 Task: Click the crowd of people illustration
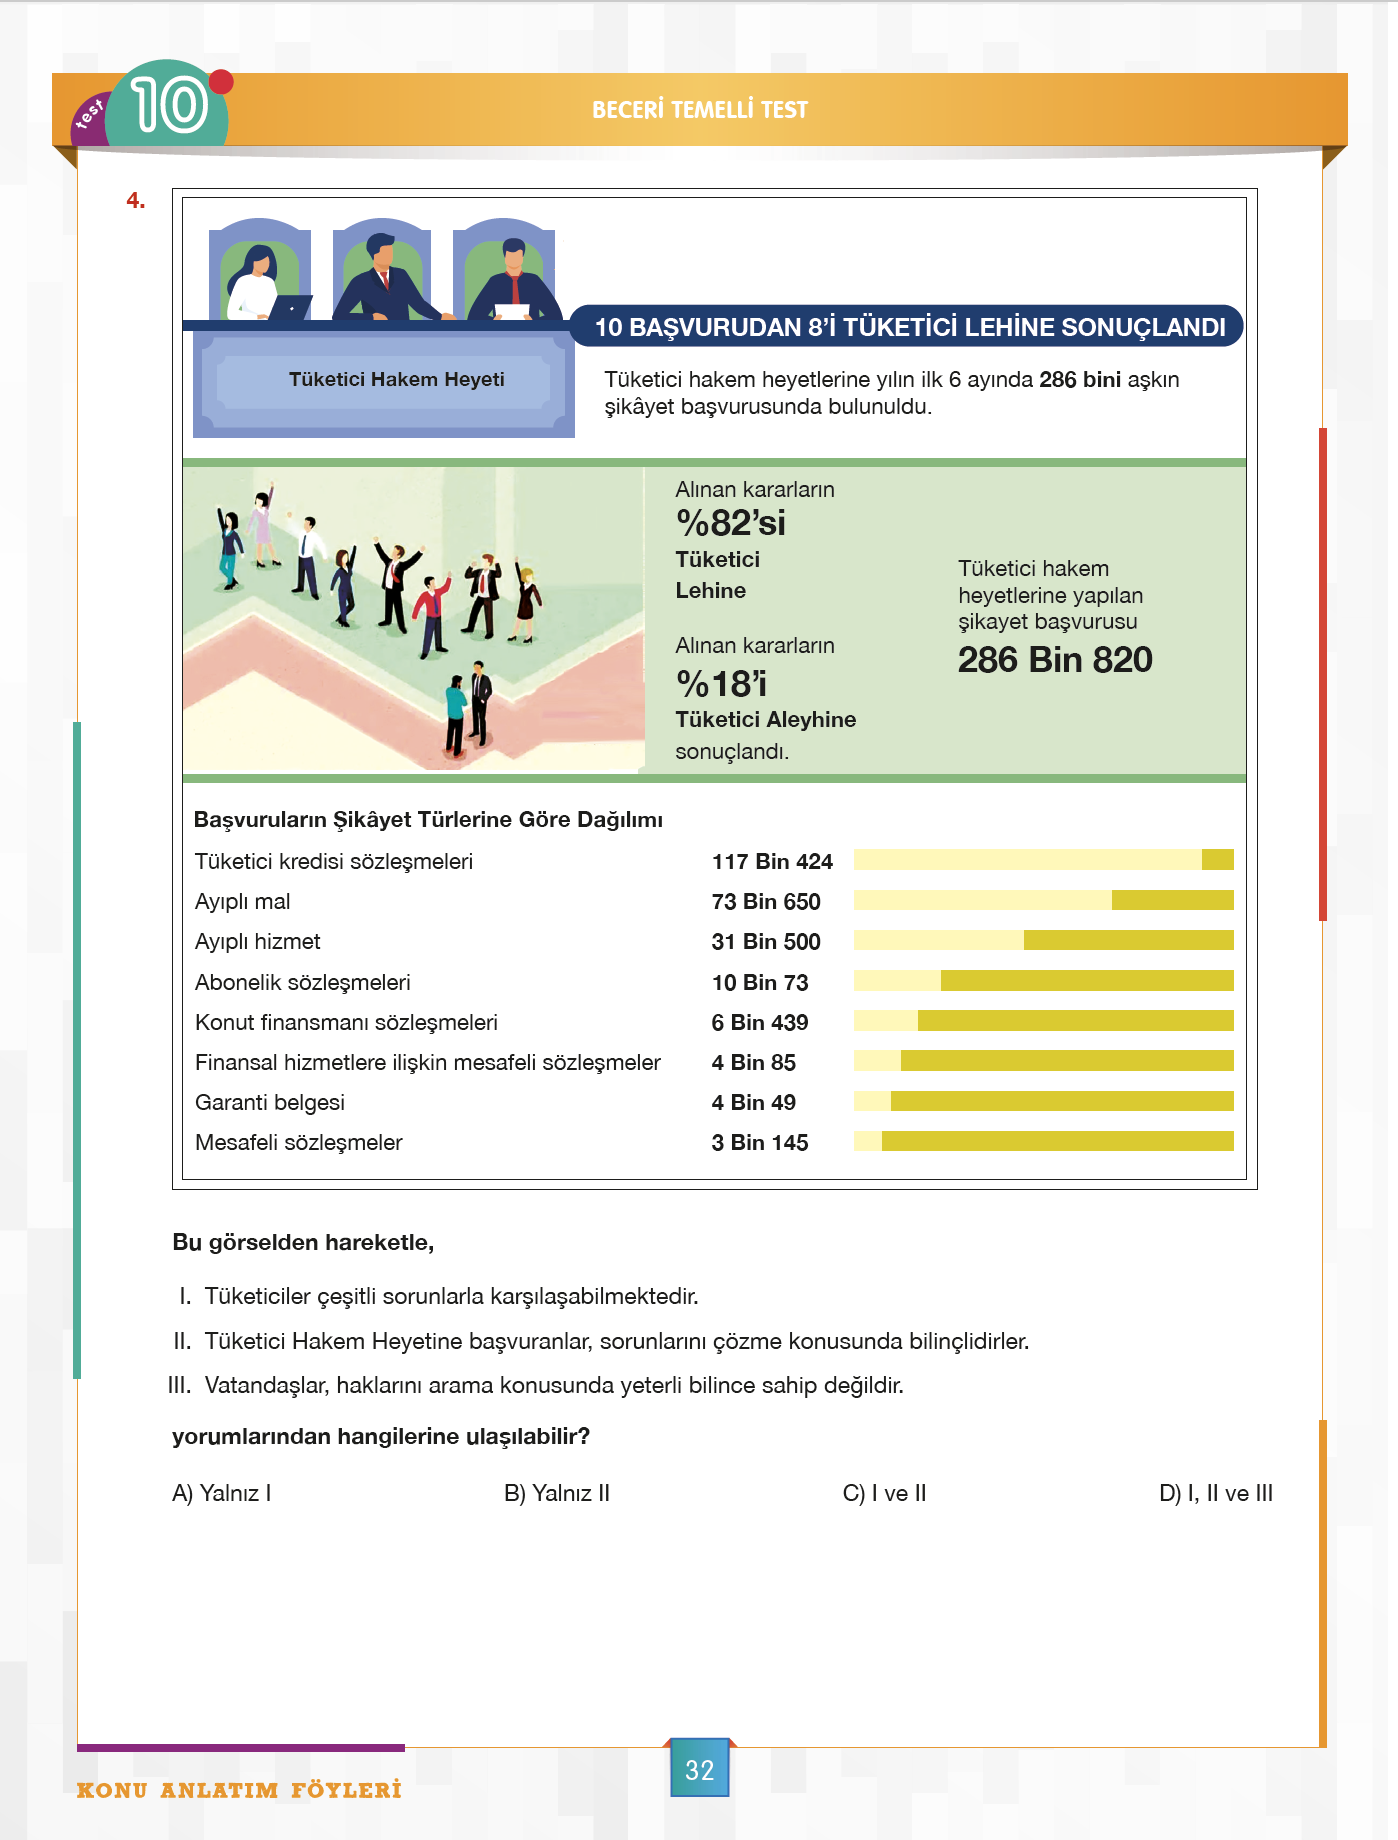coord(413,620)
